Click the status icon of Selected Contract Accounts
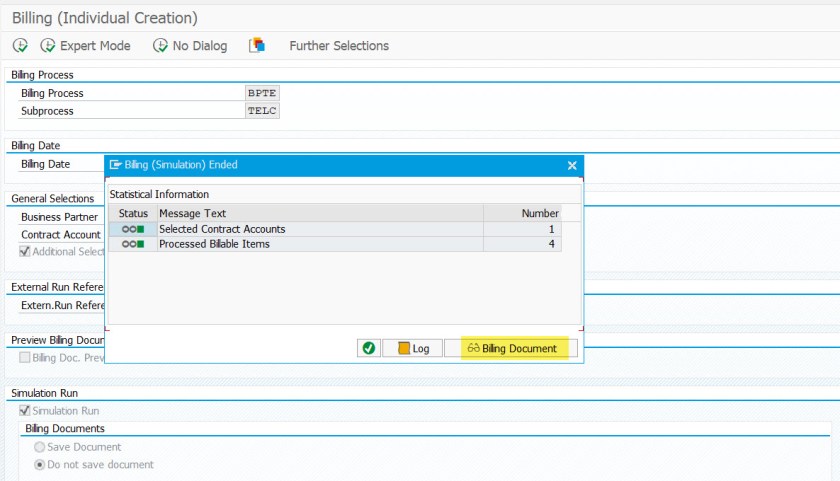 point(133,229)
